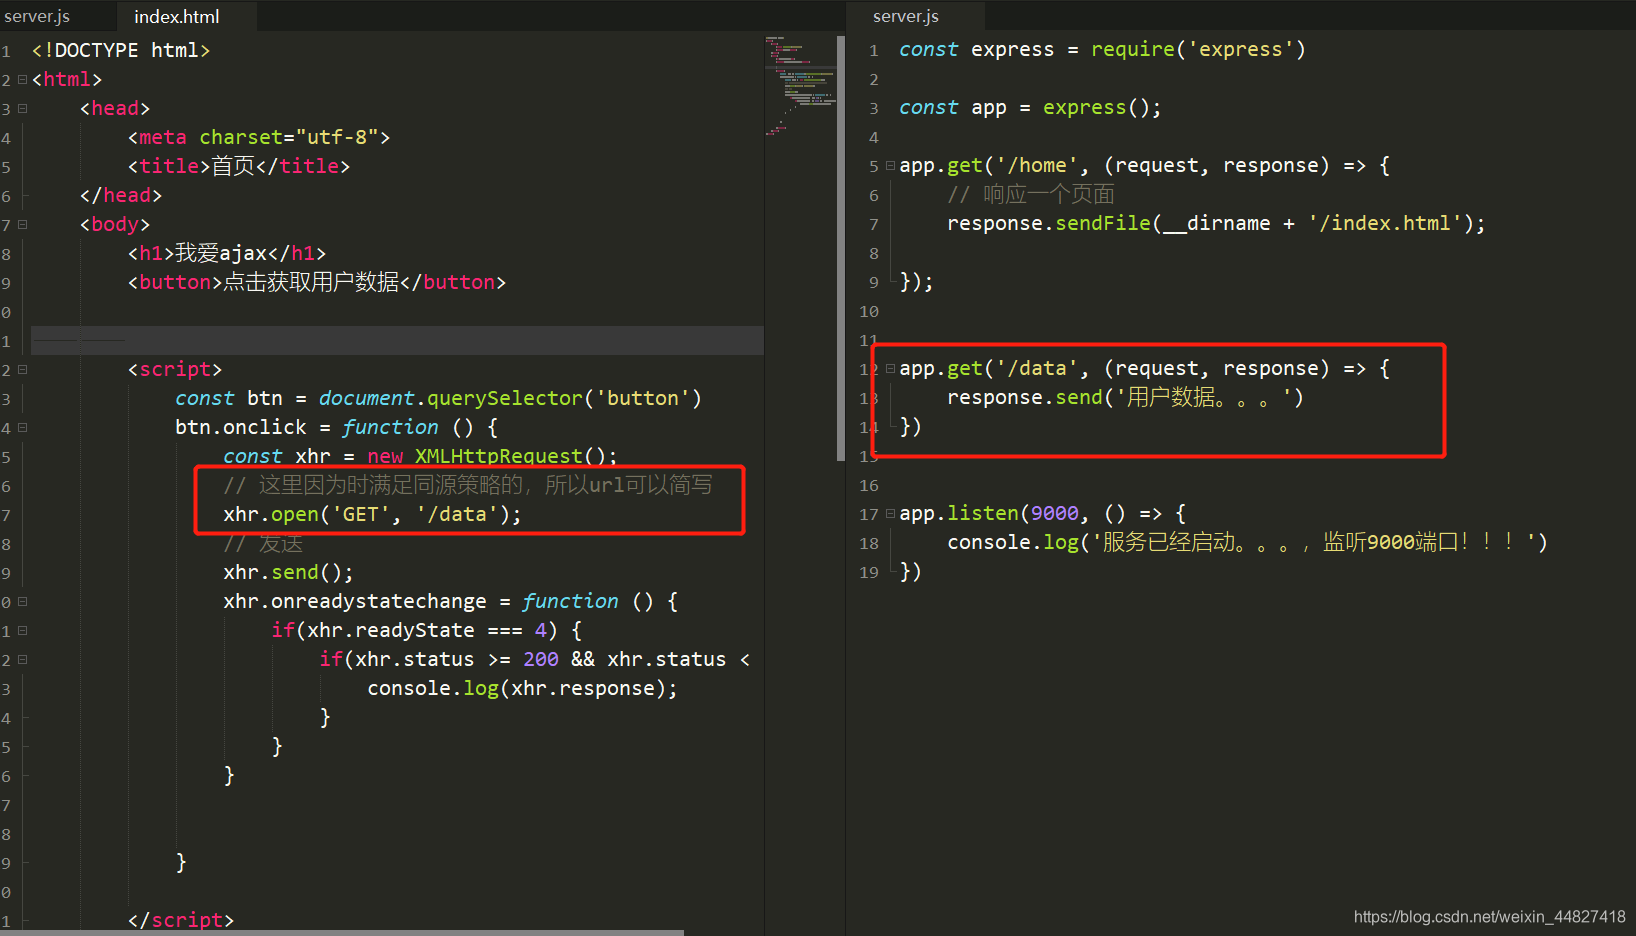Fold the if xhr.readyState block

[22, 630]
